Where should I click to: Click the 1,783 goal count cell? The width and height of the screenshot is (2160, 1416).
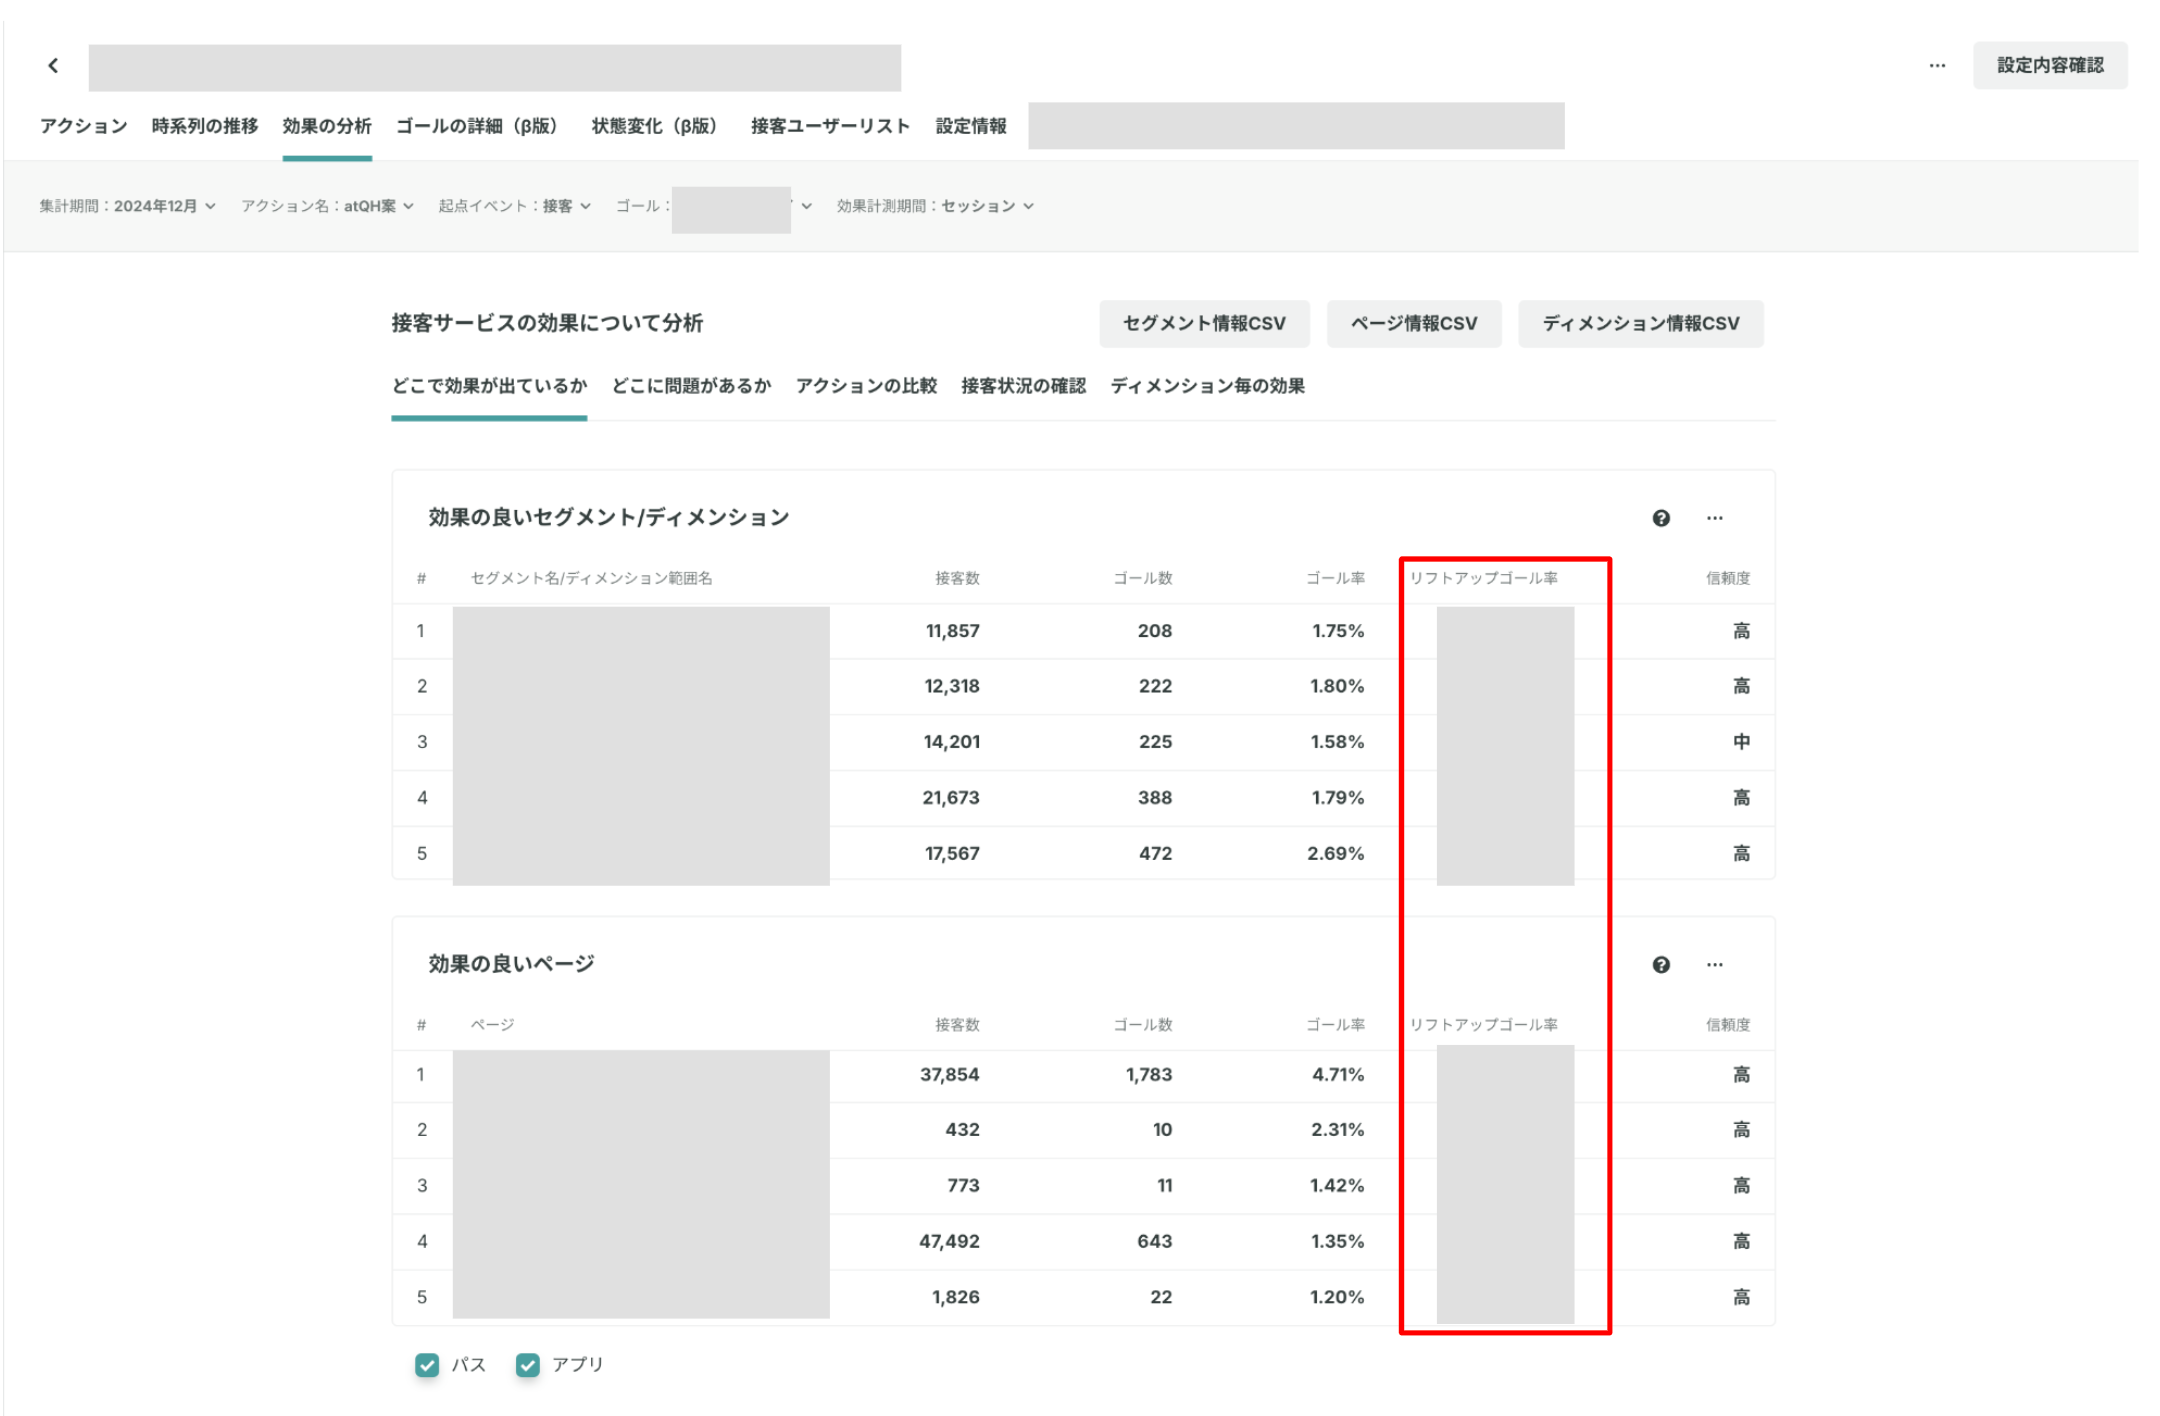point(1148,1075)
